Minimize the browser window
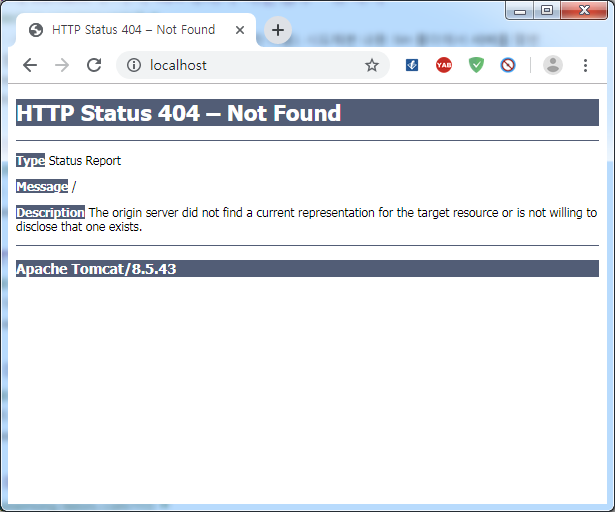This screenshot has height=512, width=615. click(520, 10)
